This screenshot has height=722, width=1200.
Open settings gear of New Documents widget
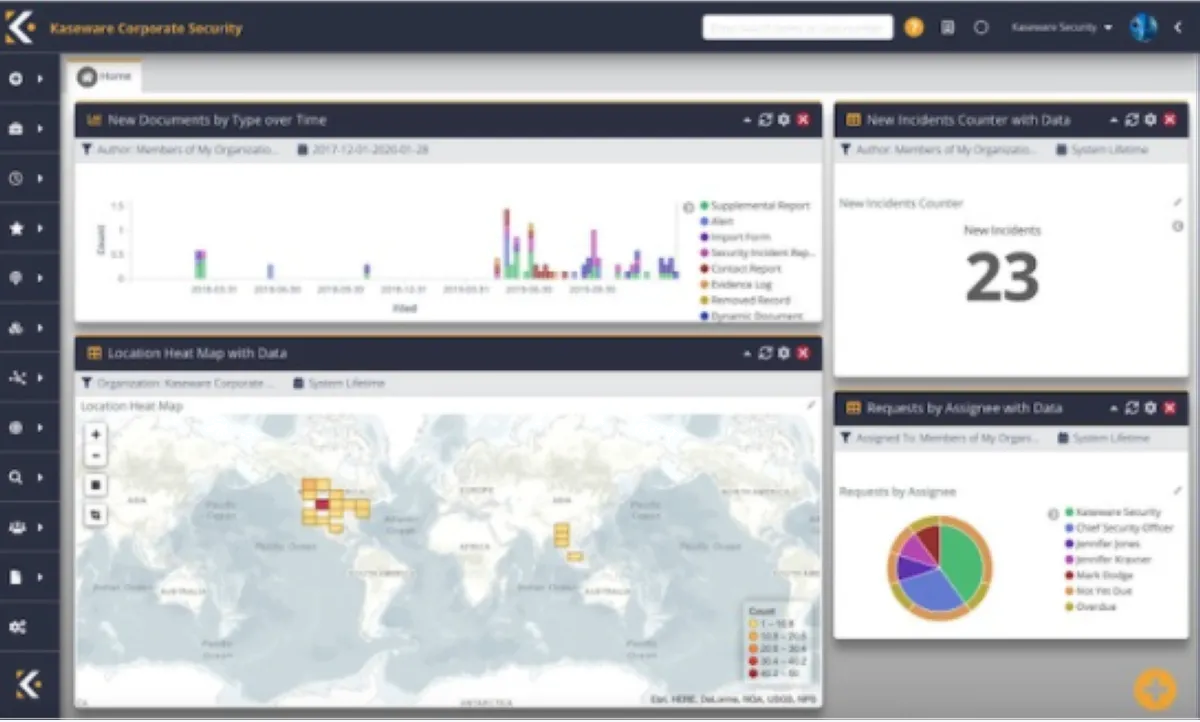point(783,119)
